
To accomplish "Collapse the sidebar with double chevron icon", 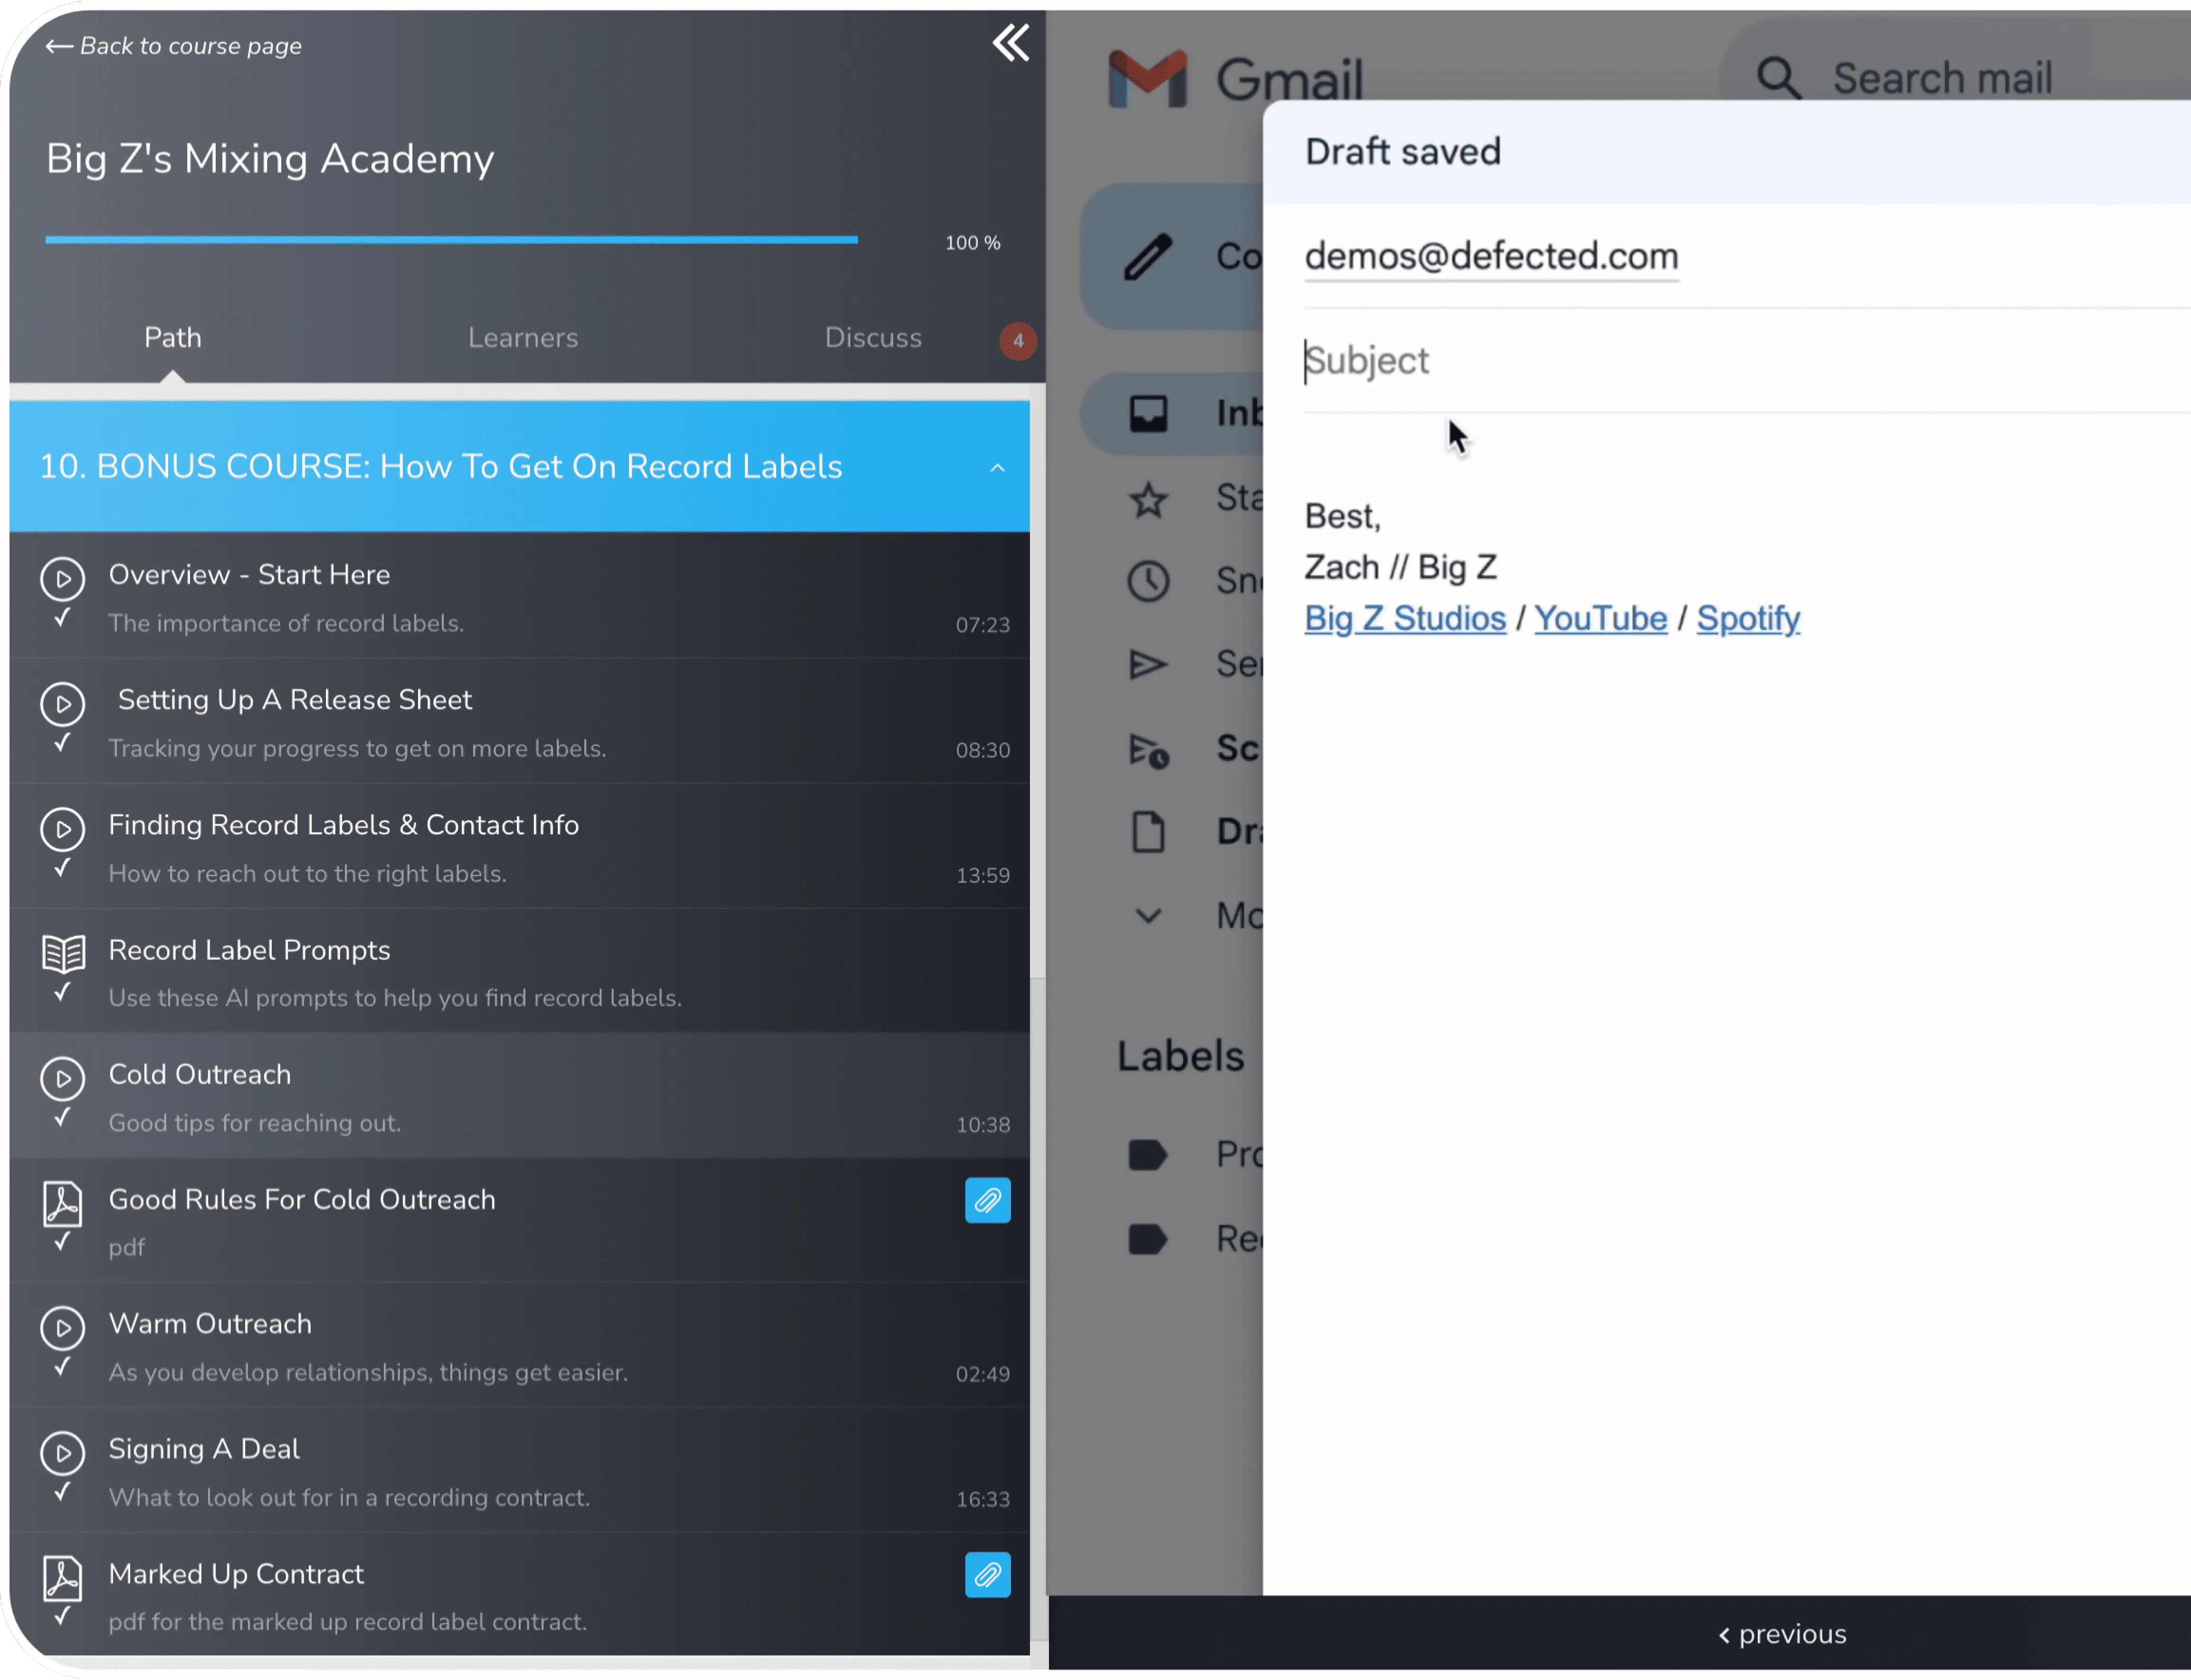I will [1010, 43].
